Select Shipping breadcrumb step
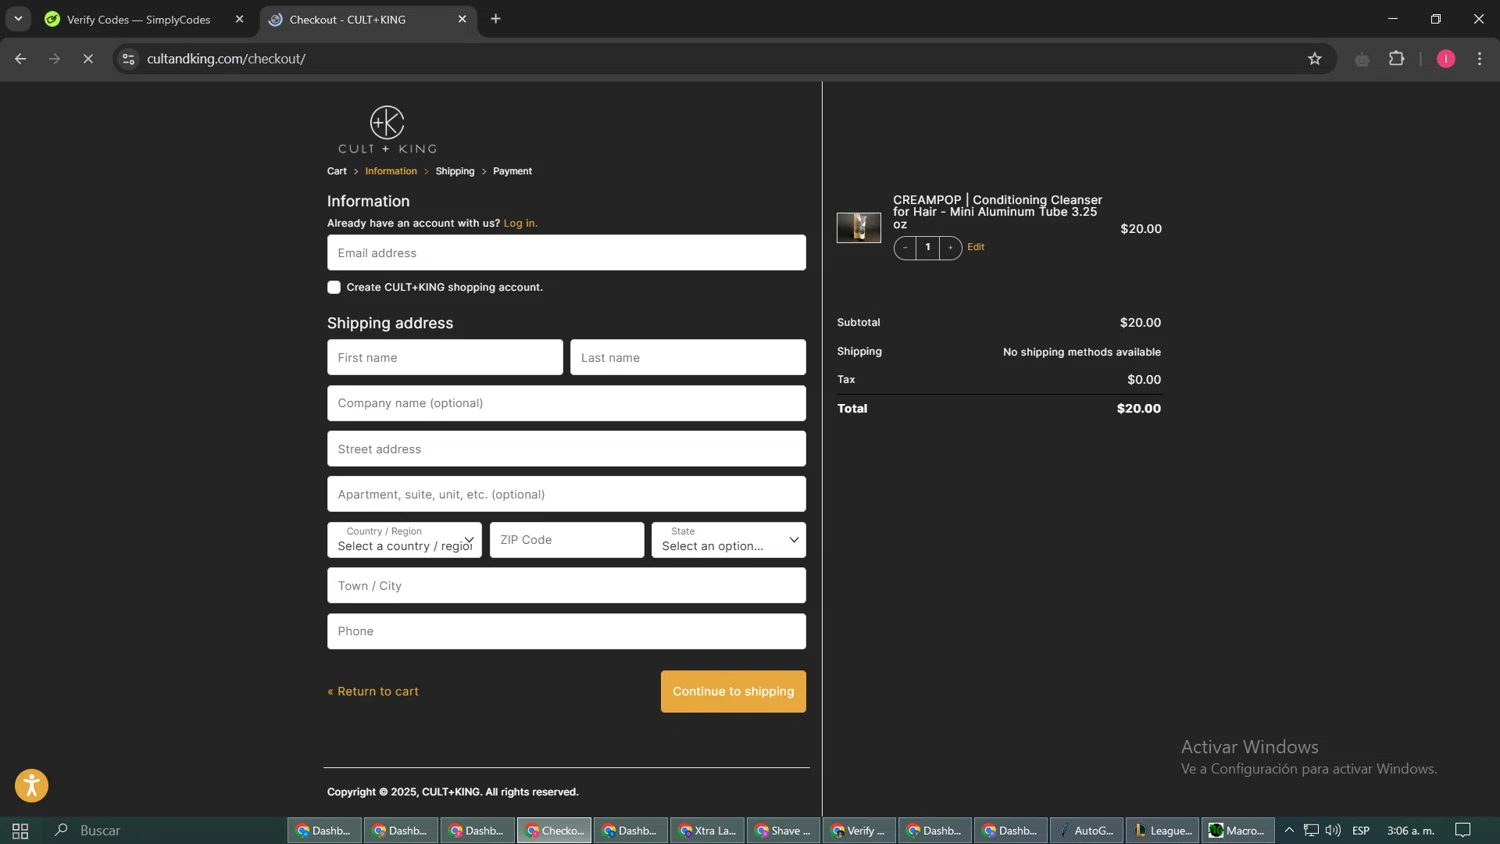This screenshot has width=1500, height=844. pyautogui.click(x=455, y=171)
